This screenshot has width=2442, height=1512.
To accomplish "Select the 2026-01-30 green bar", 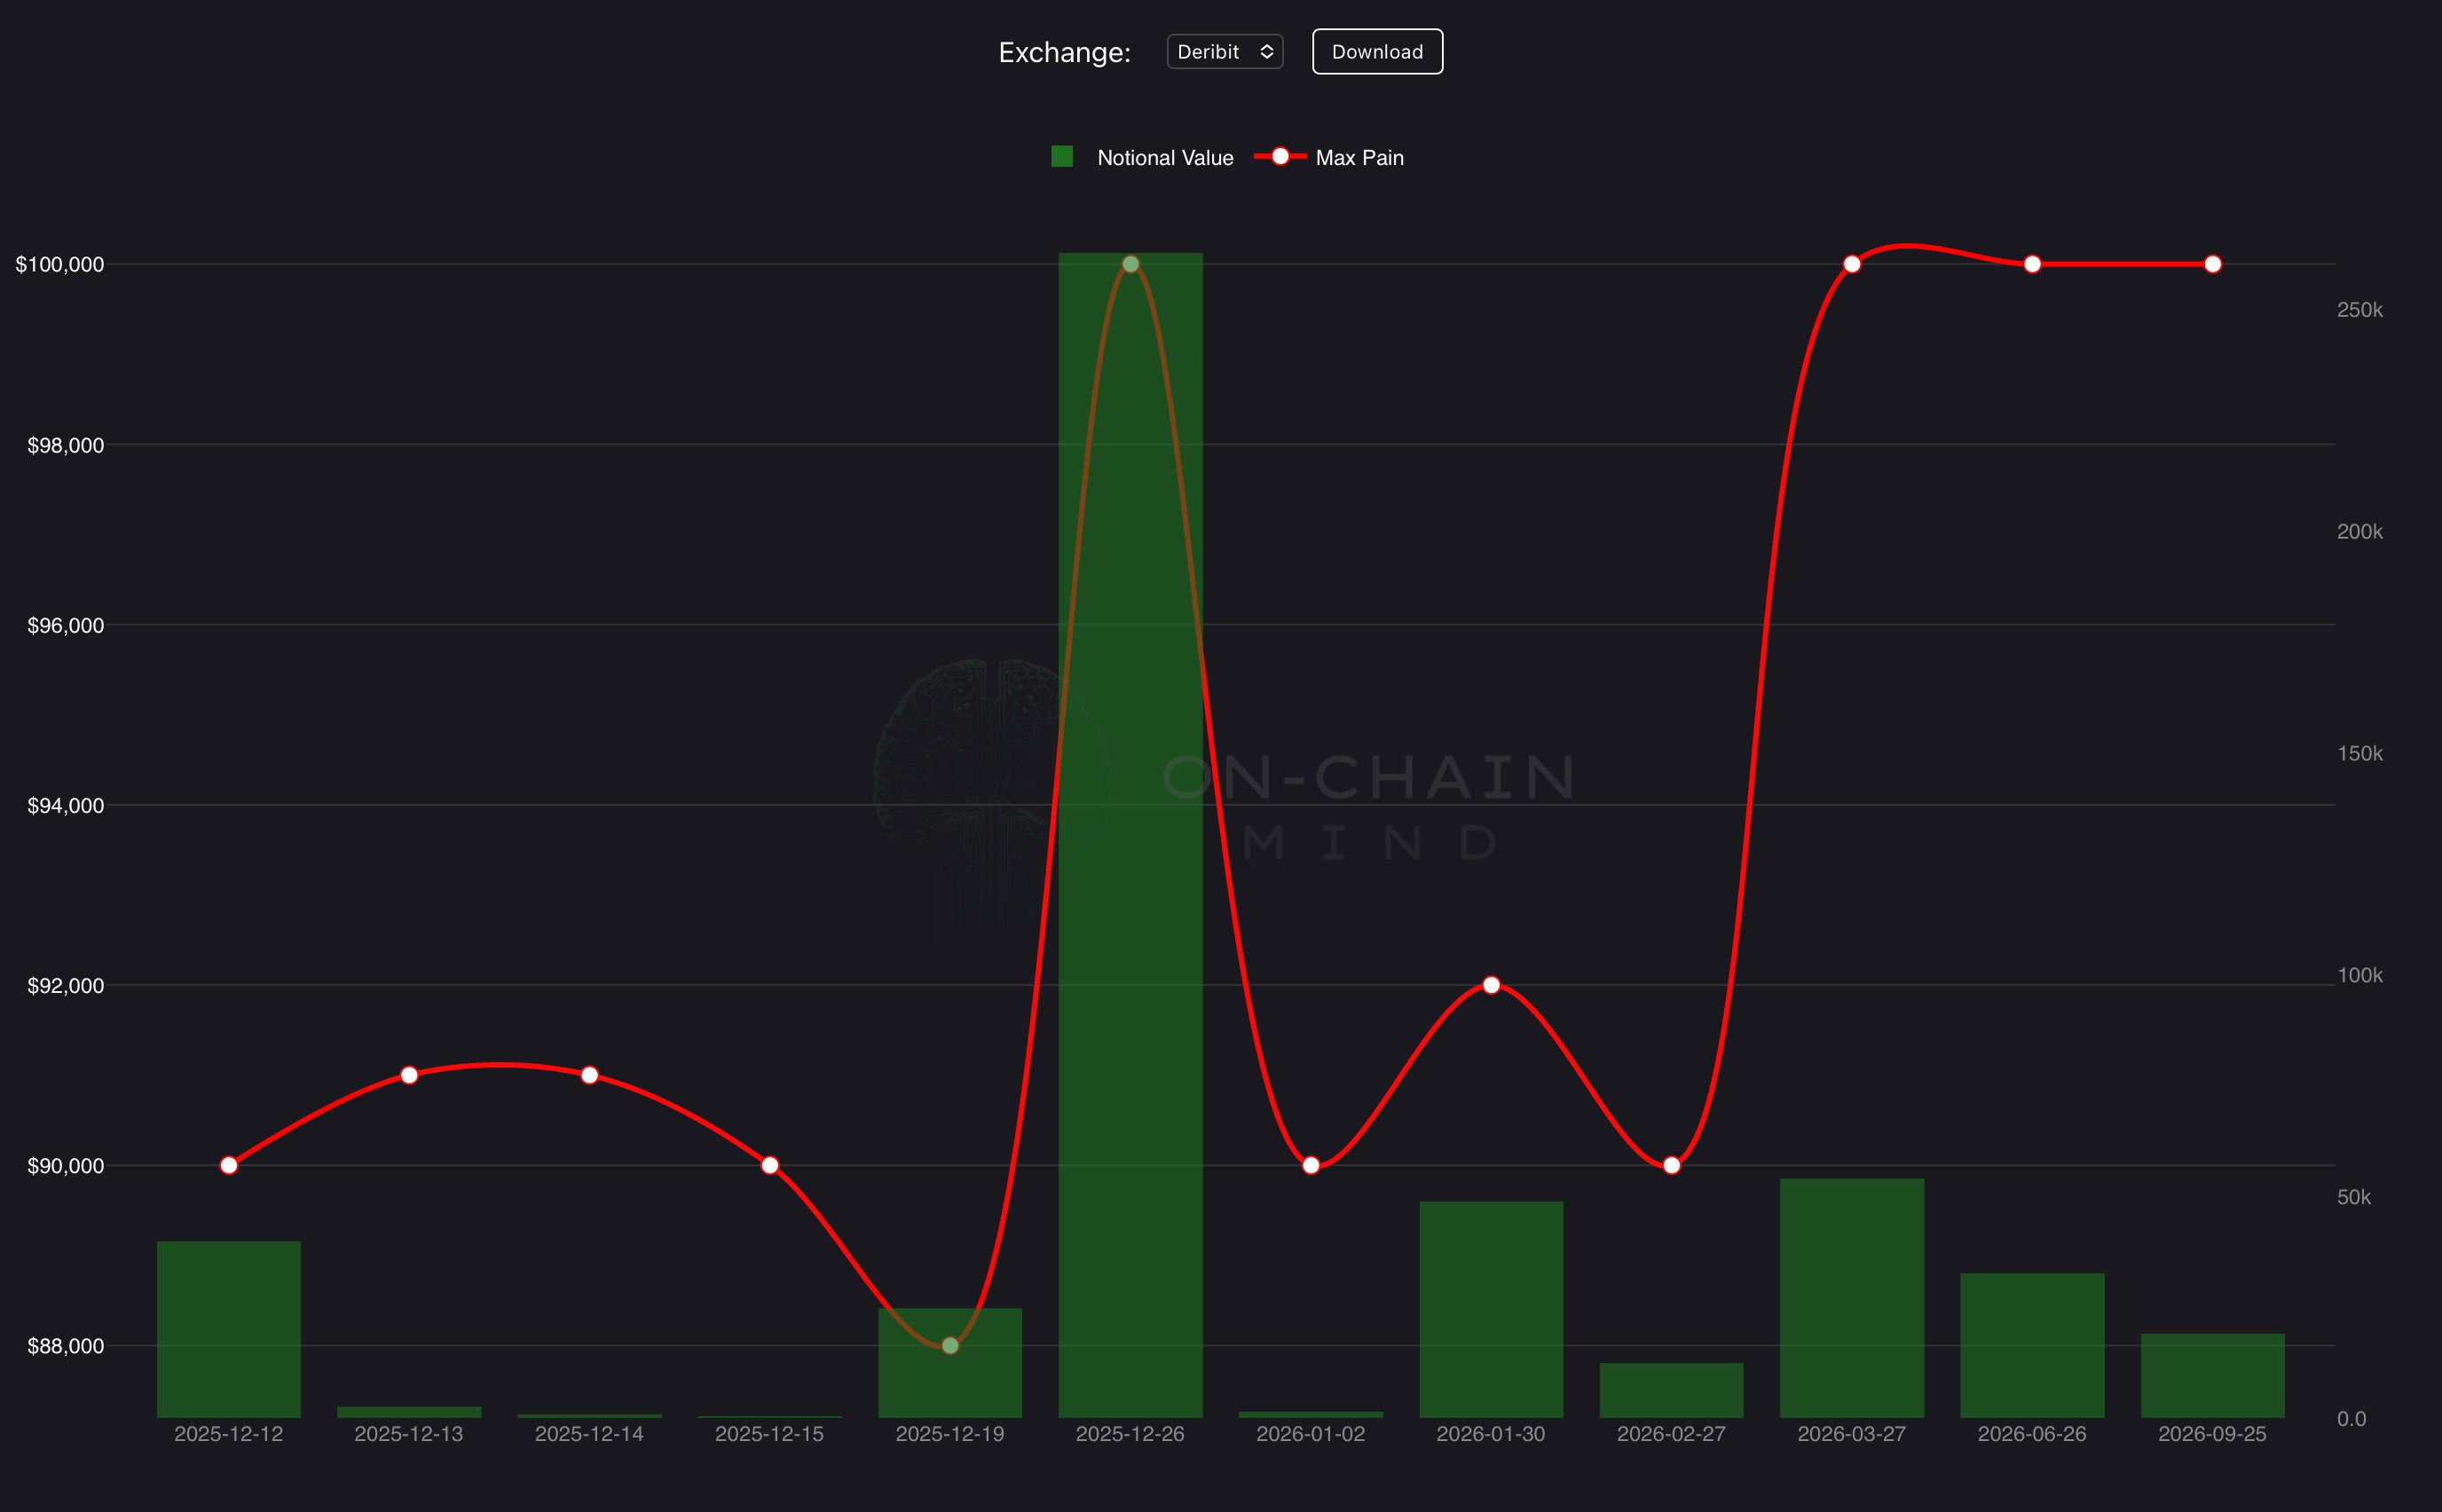I will click(1491, 1310).
